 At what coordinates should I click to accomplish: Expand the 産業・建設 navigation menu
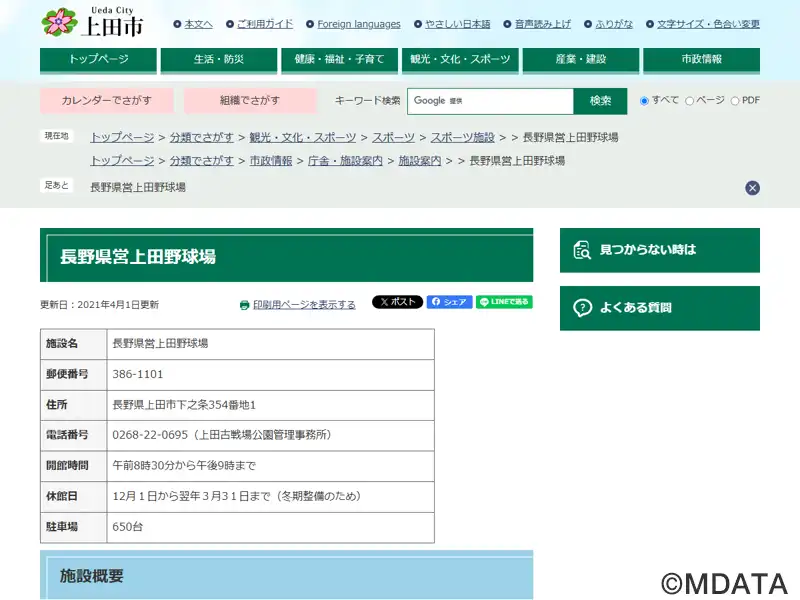pos(580,60)
